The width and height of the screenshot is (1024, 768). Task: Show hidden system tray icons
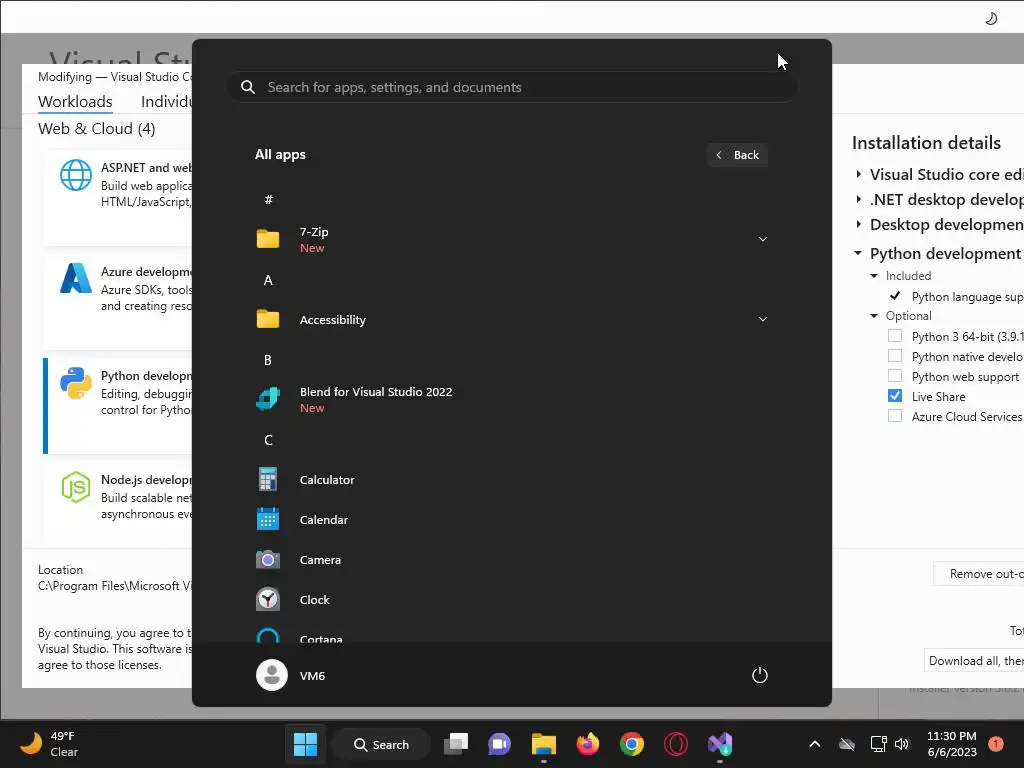814,744
